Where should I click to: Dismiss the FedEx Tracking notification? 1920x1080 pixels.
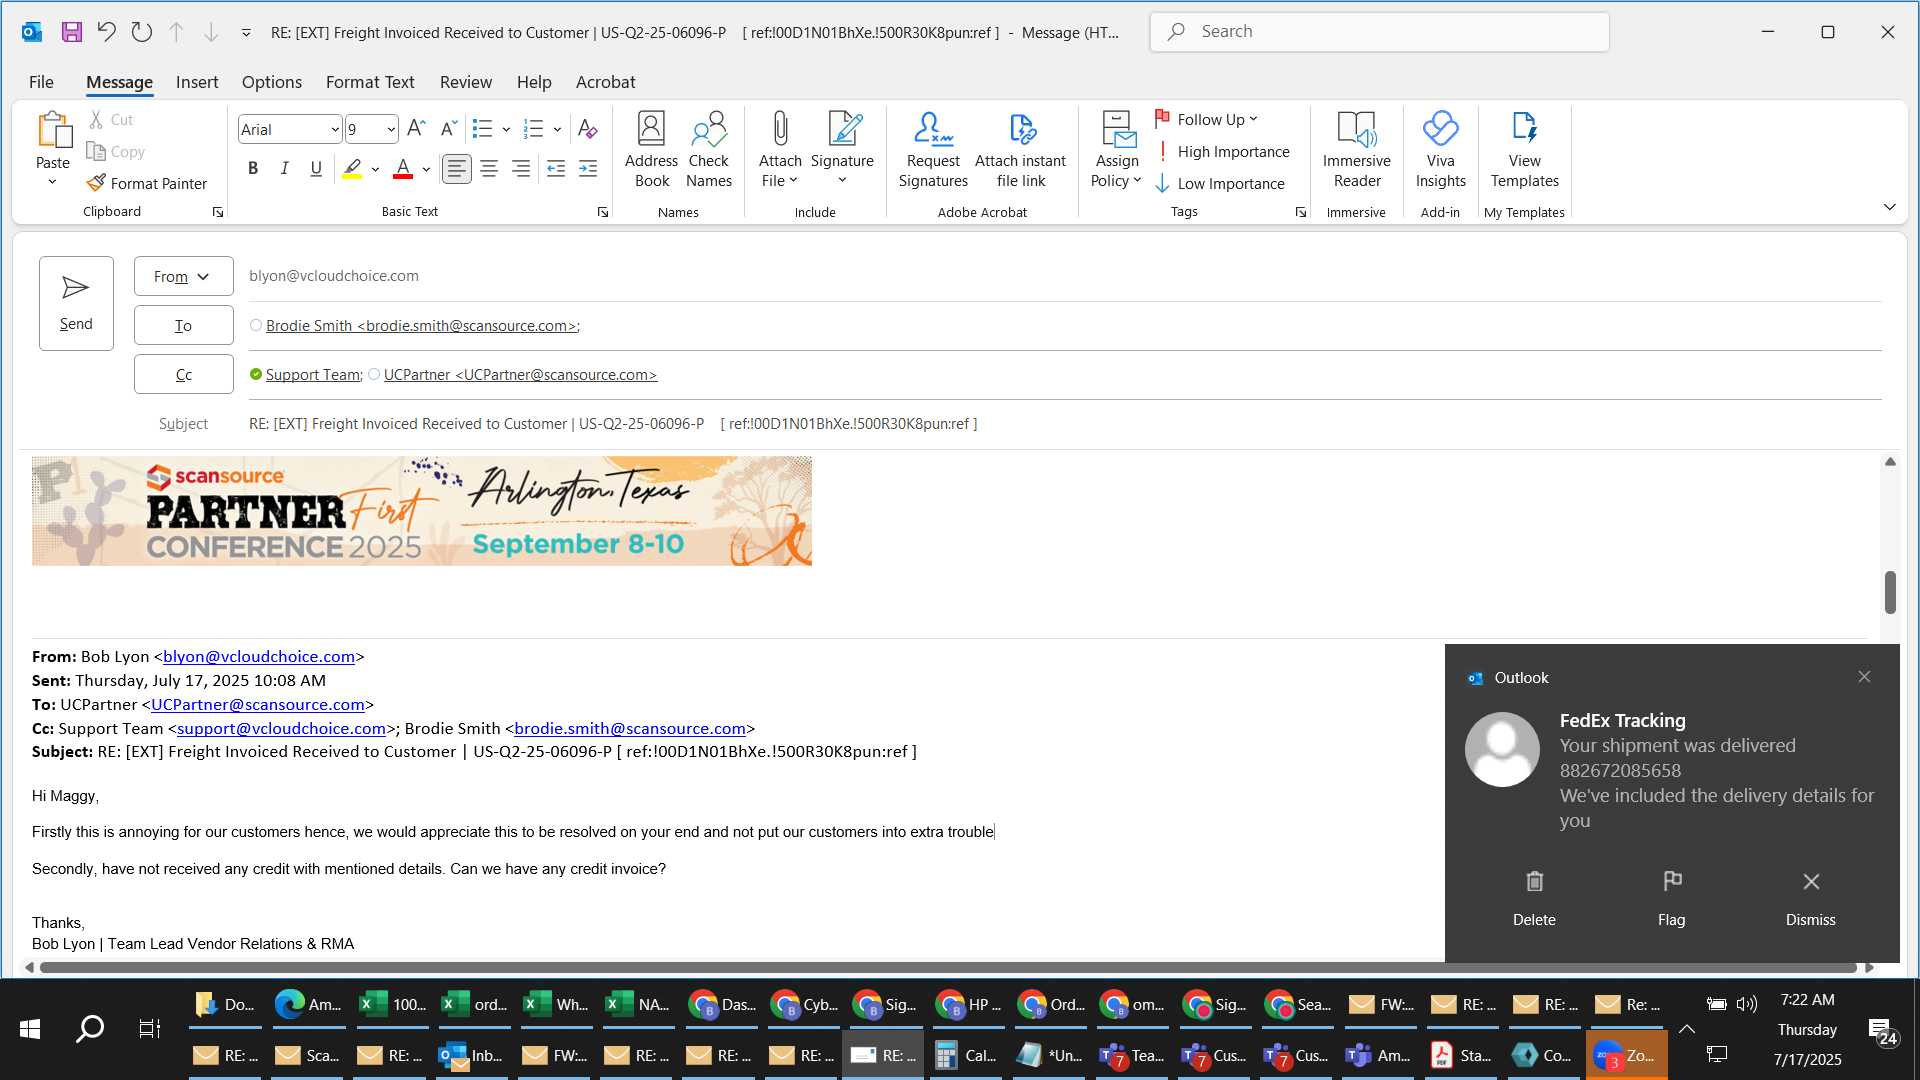click(1811, 897)
